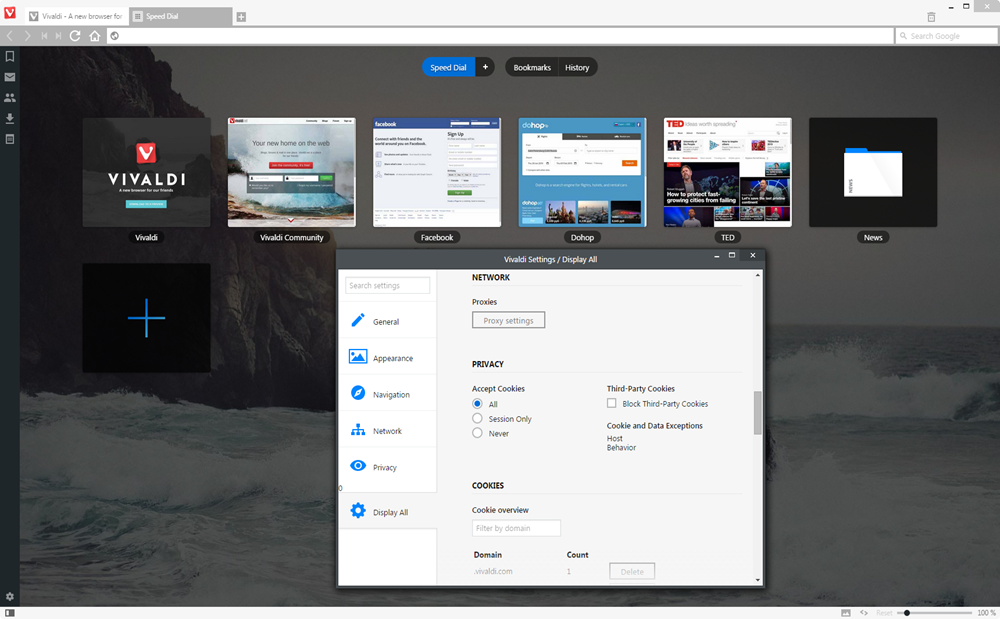
Task: Open the Vivaldi speed dial thumbnail
Action: [146, 172]
